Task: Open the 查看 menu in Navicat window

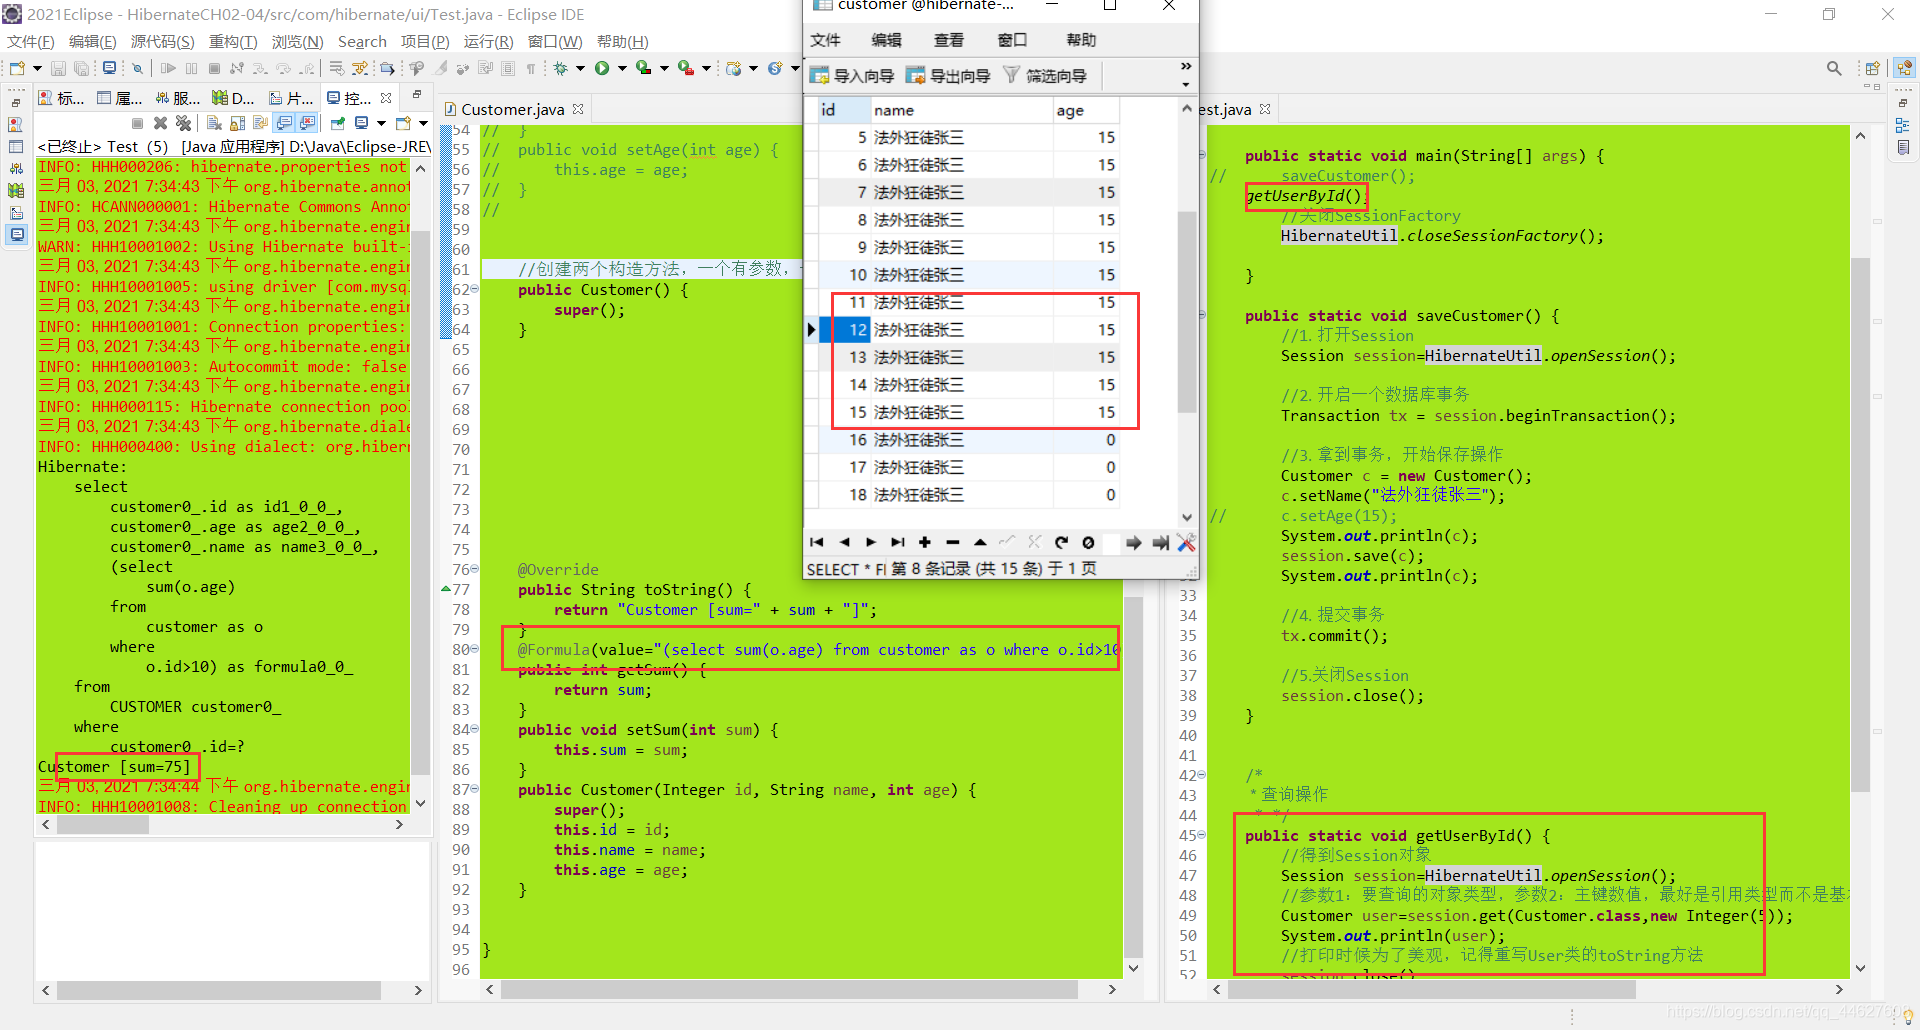Action: 948,40
